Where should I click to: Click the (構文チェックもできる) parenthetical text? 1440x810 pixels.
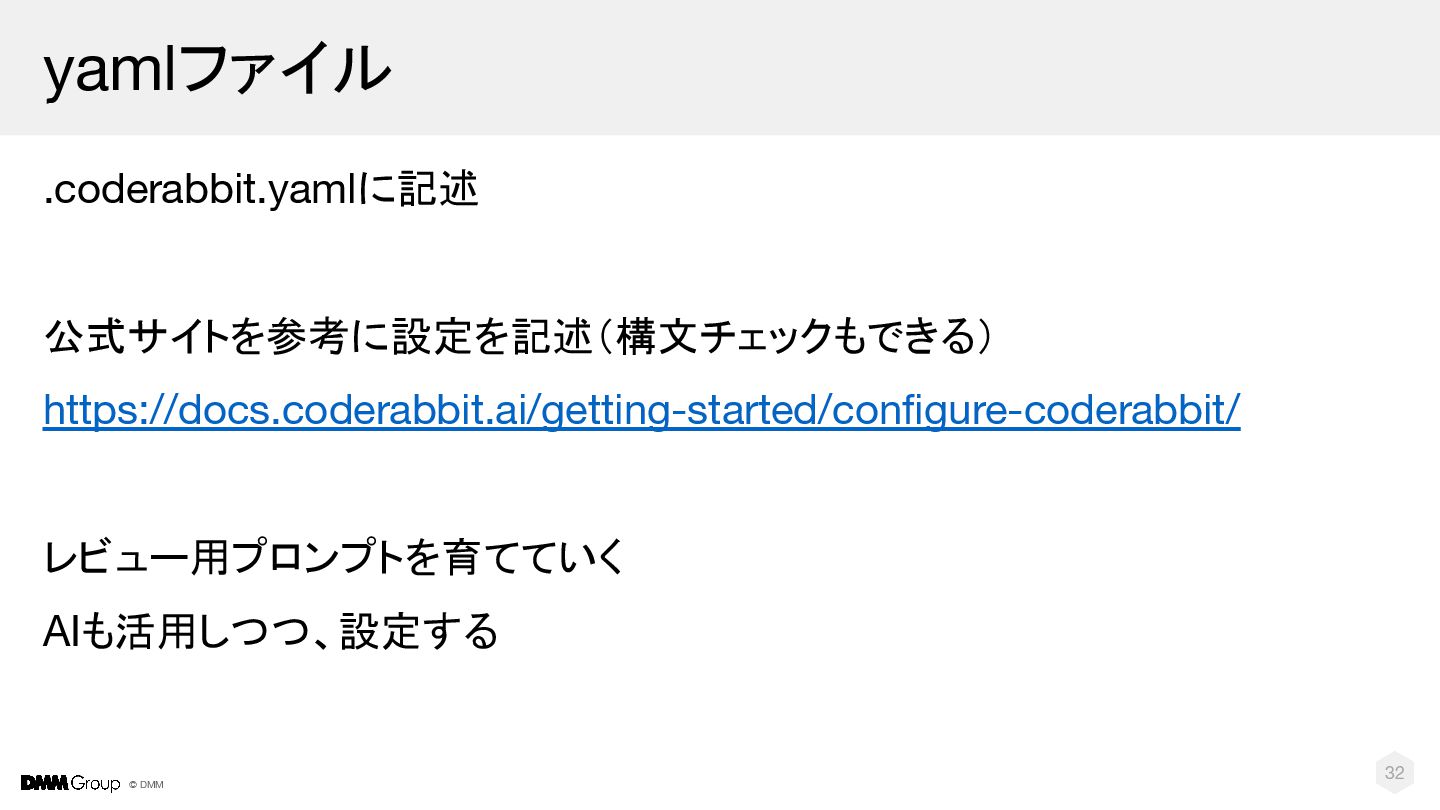click(x=797, y=337)
